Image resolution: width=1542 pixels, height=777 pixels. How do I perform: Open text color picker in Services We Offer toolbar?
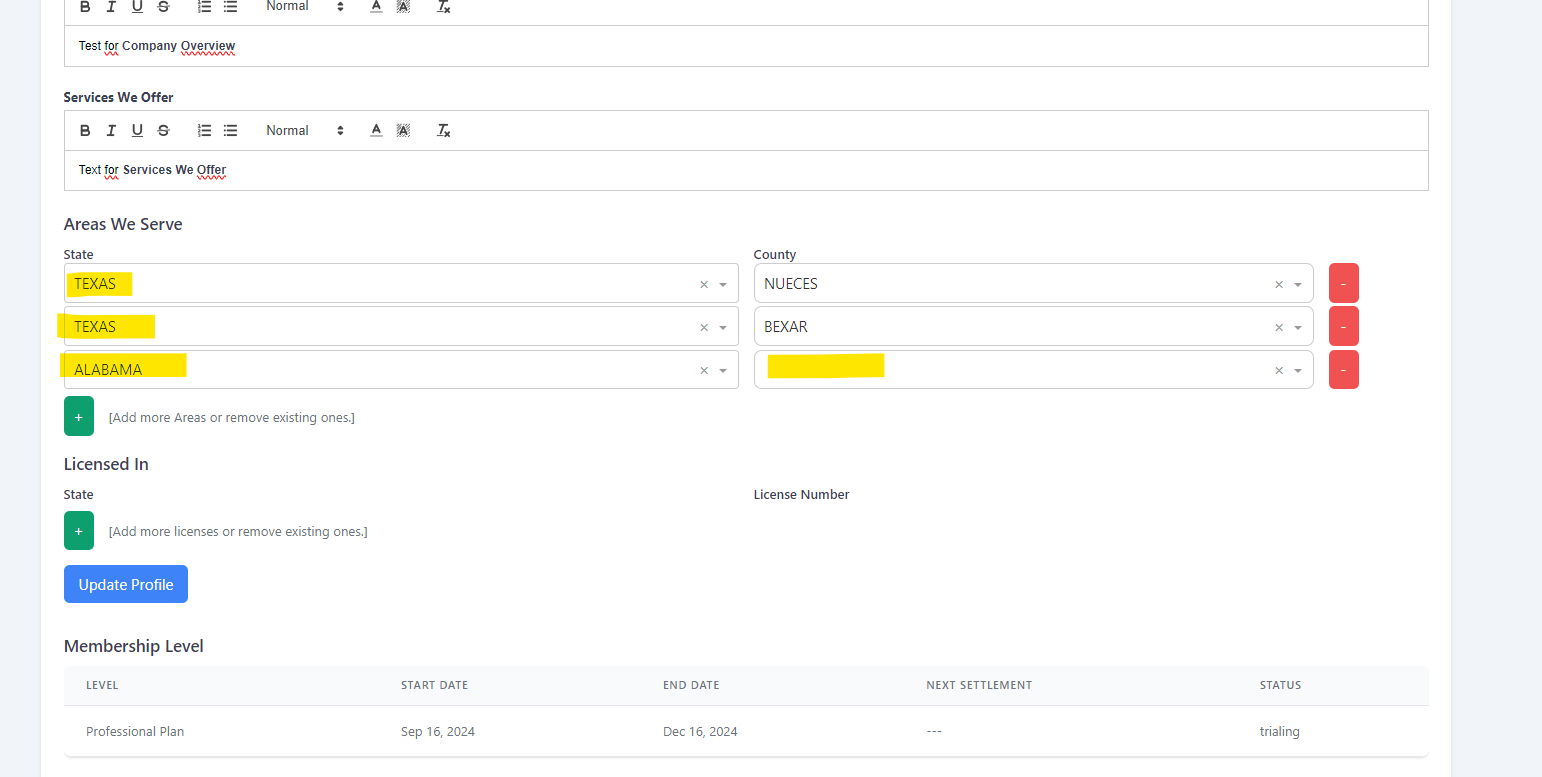point(376,131)
